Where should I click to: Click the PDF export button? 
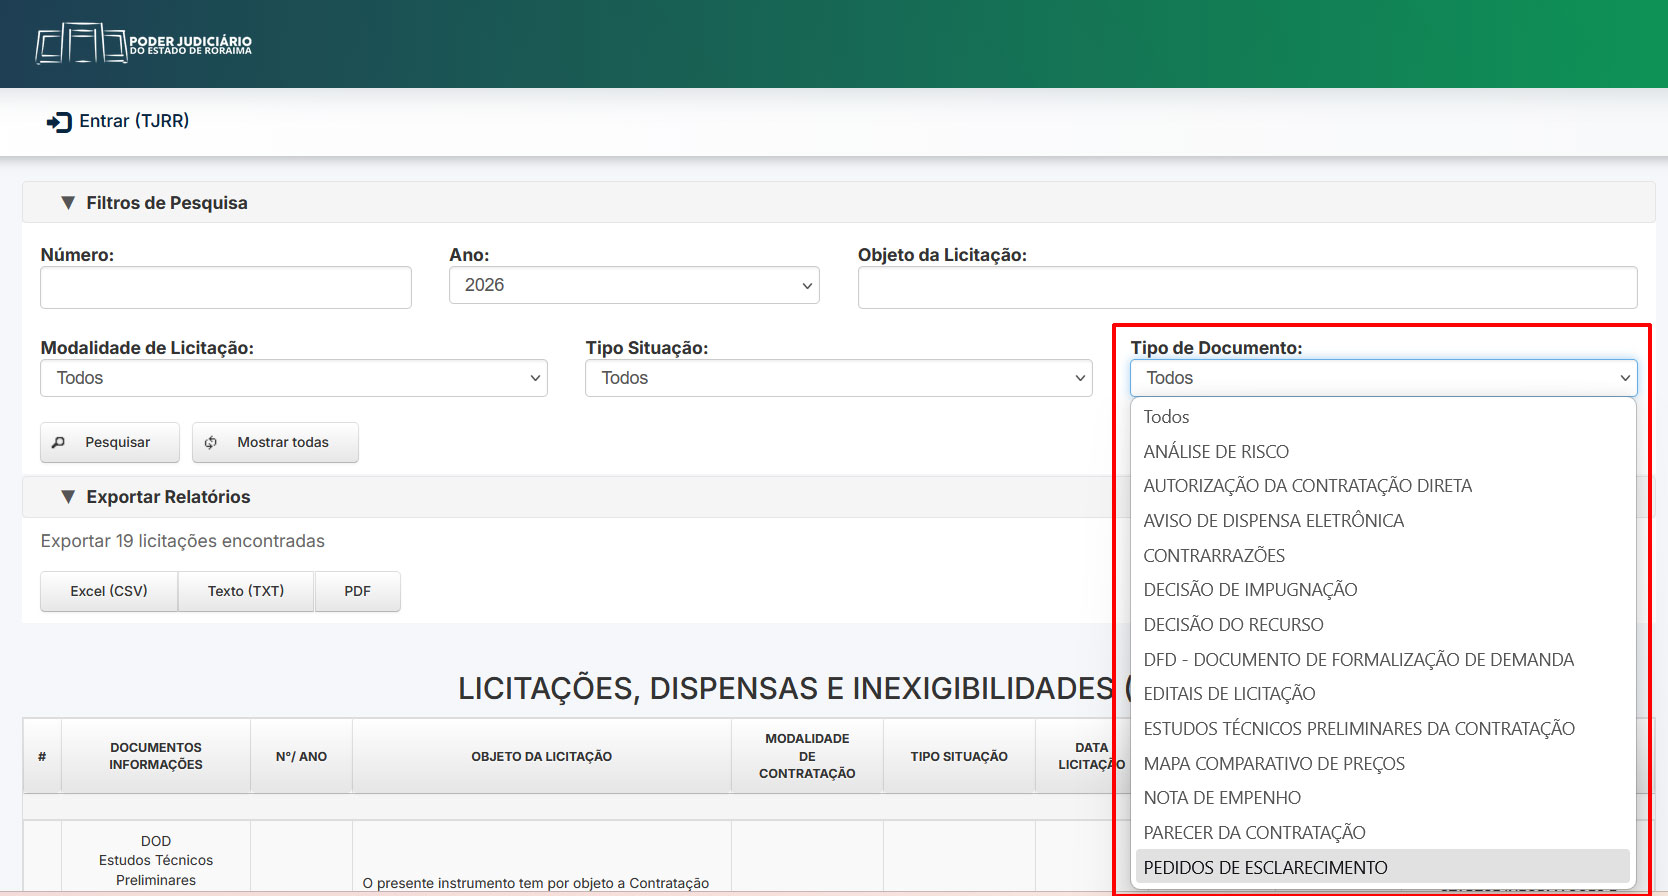point(357,591)
